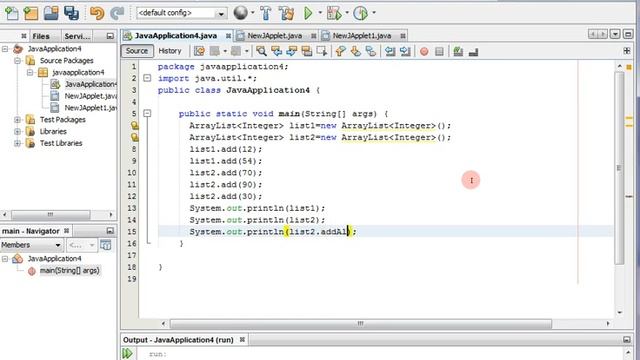Collapse the import fold on line 2
Screen dimensions: 640x360
click(147, 78)
